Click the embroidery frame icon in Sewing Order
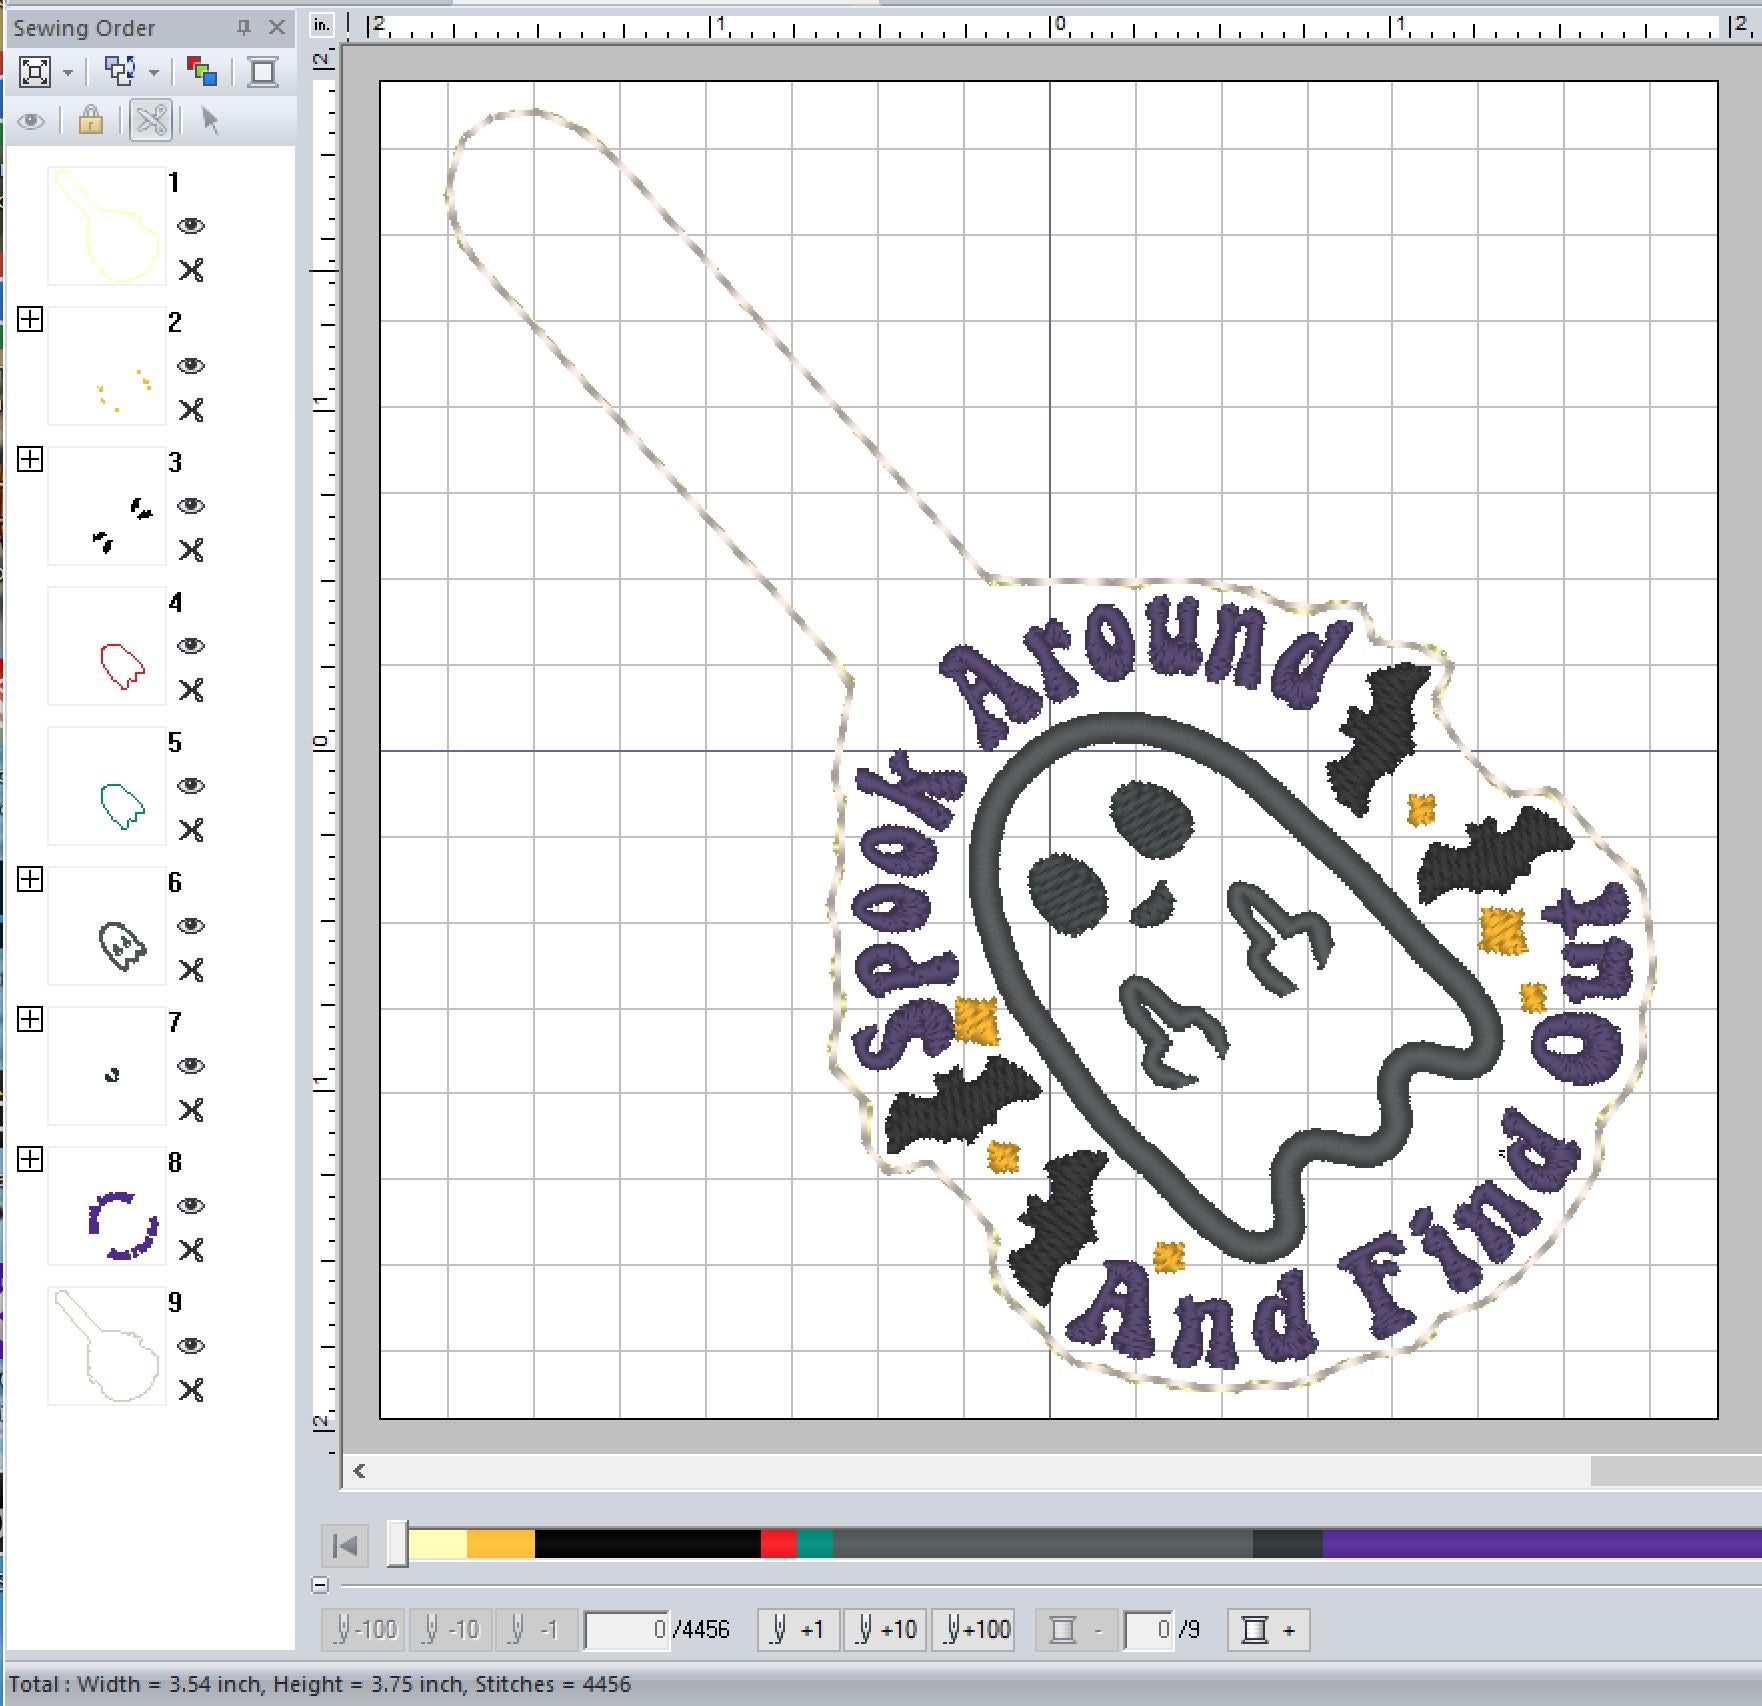 click(263, 72)
